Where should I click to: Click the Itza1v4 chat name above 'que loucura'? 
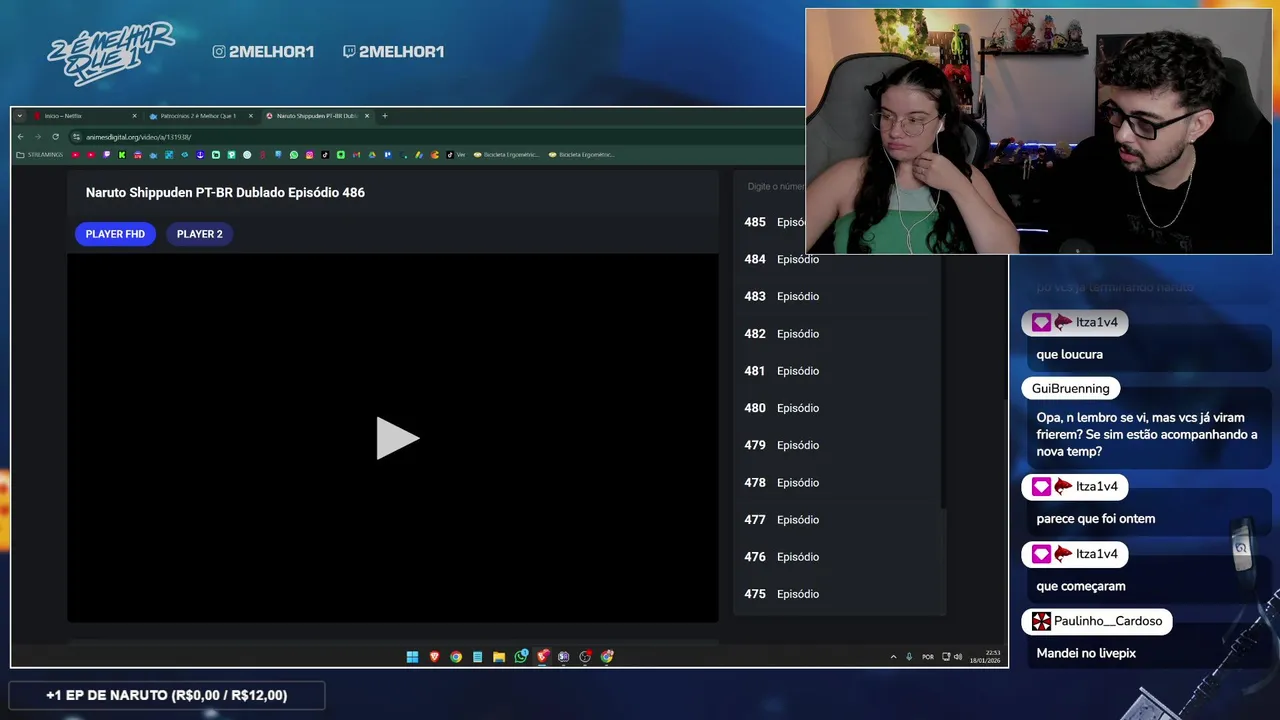(x=1097, y=322)
